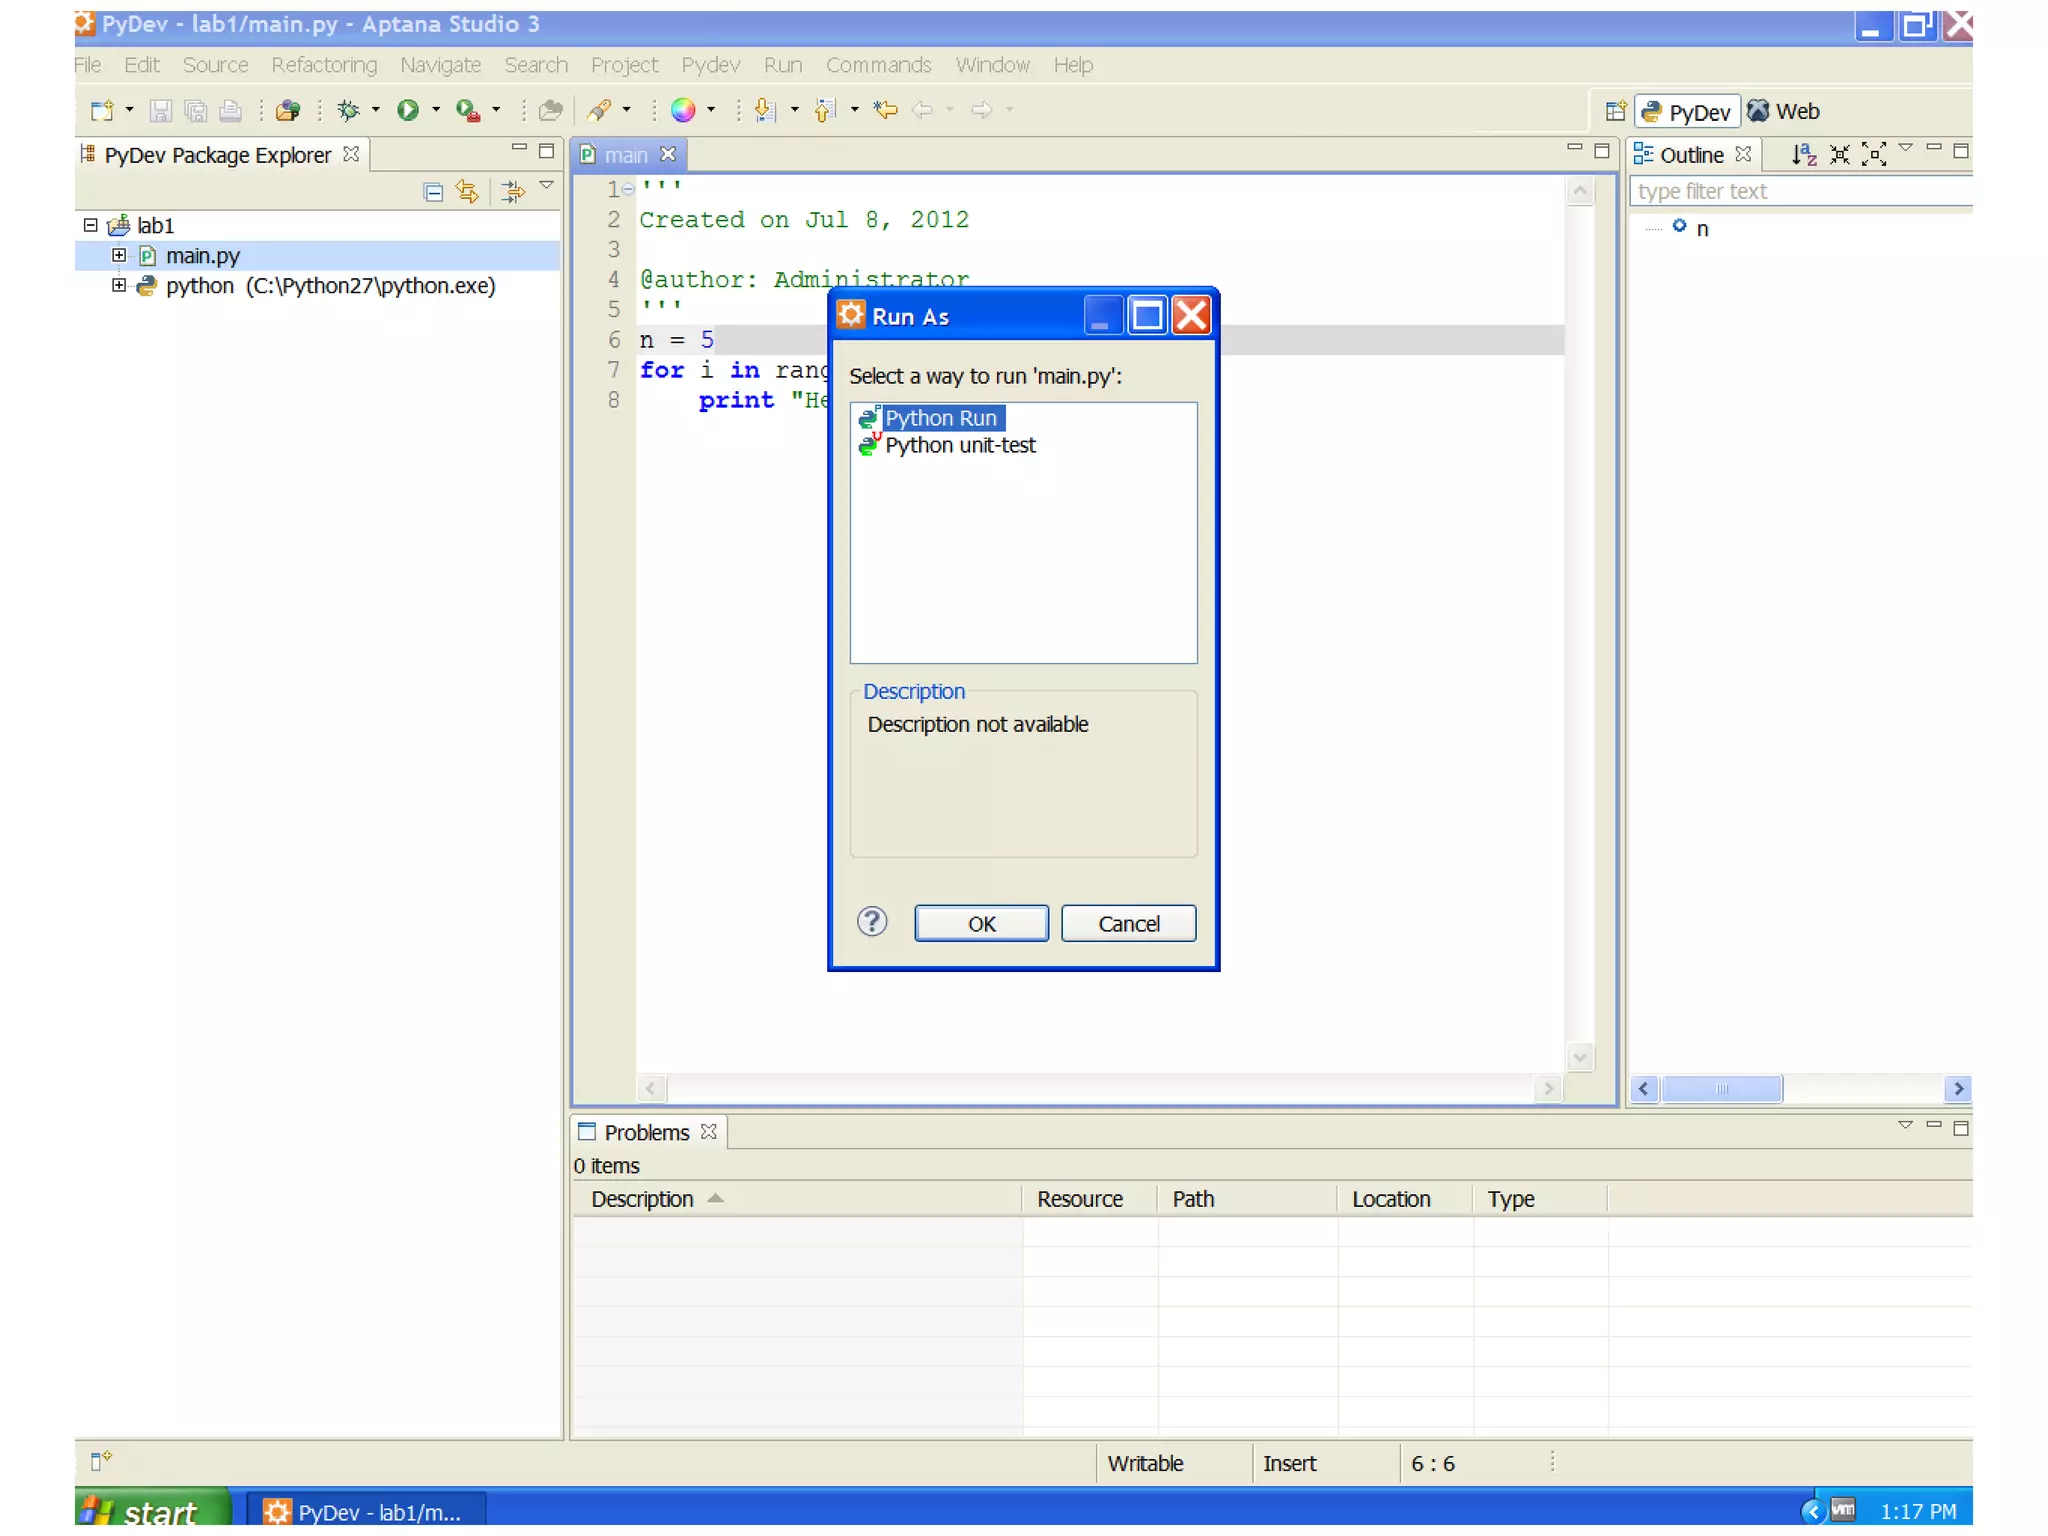Screen dimensions: 2048x1536
Task: Click the editor scroll down arrow
Action: click(x=1580, y=1056)
